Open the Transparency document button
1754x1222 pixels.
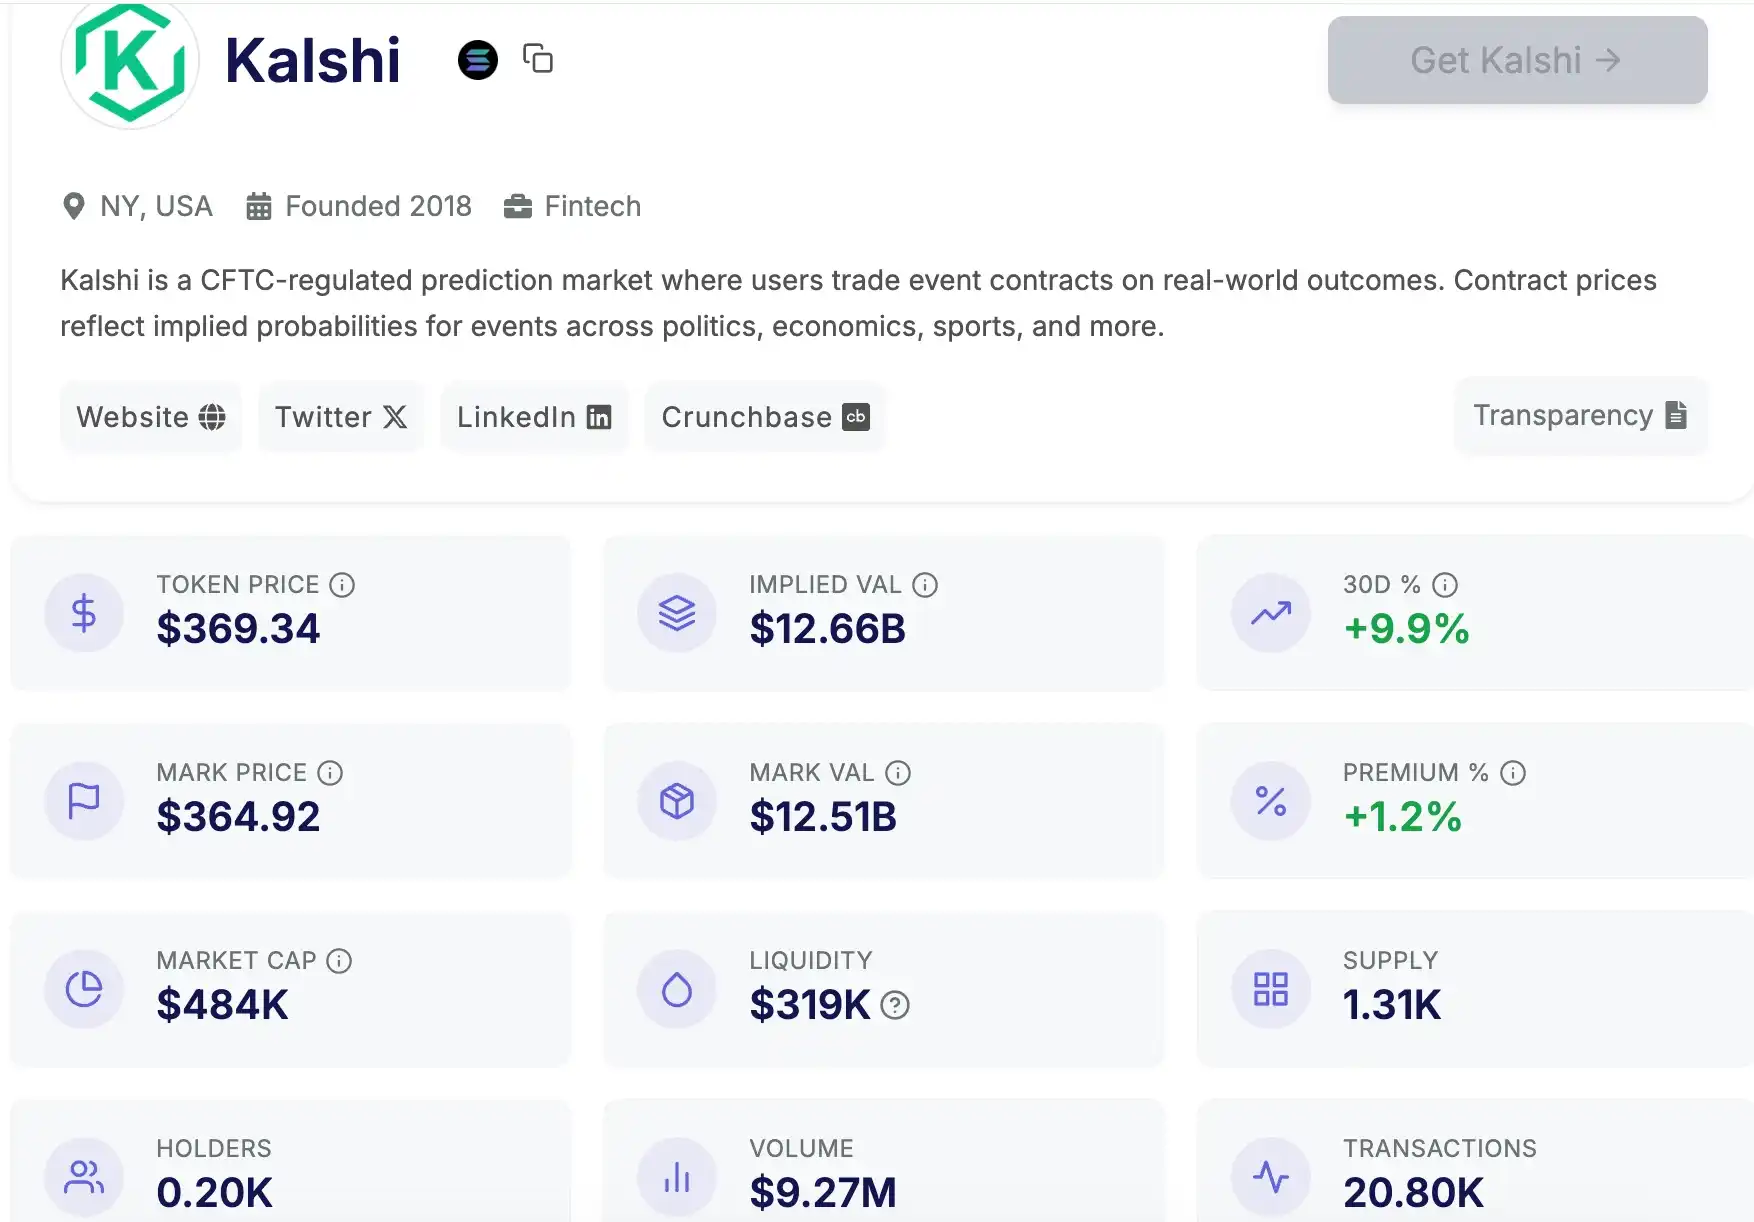click(1580, 415)
